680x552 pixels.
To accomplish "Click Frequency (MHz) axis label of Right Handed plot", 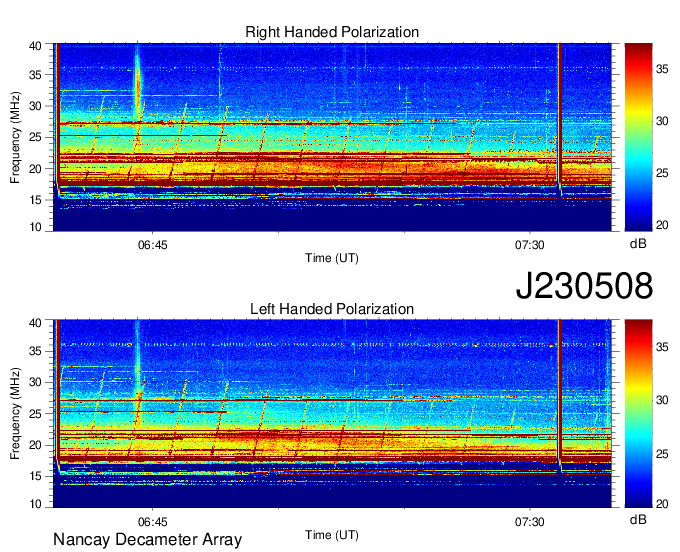I will (15, 137).
